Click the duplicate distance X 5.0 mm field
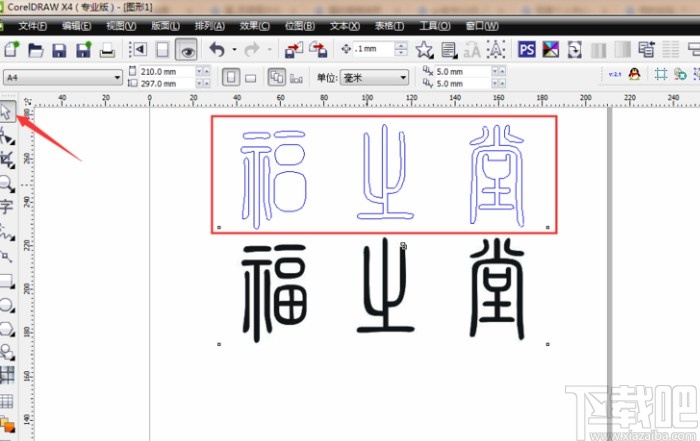The height and width of the screenshot is (441, 700). pyautogui.click(x=463, y=71)
